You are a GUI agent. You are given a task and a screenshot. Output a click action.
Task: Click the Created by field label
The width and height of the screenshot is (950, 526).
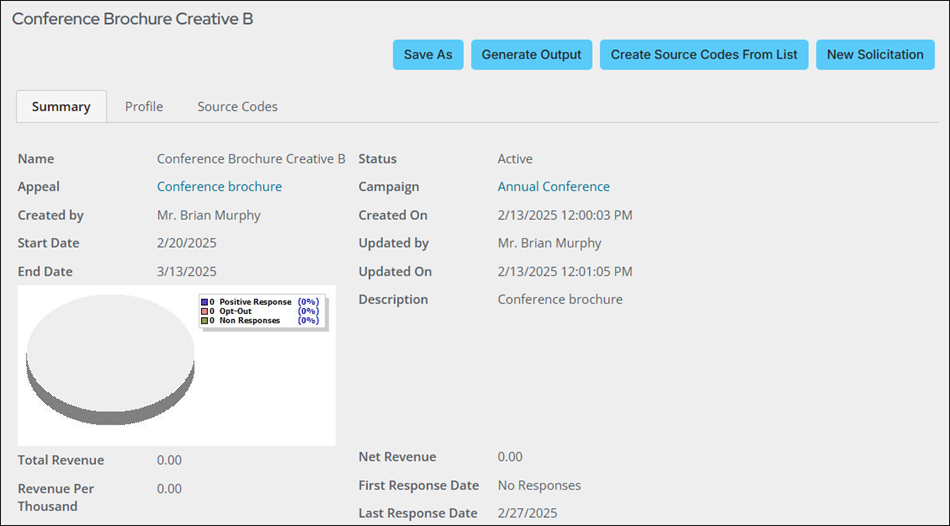click(51, 215)
